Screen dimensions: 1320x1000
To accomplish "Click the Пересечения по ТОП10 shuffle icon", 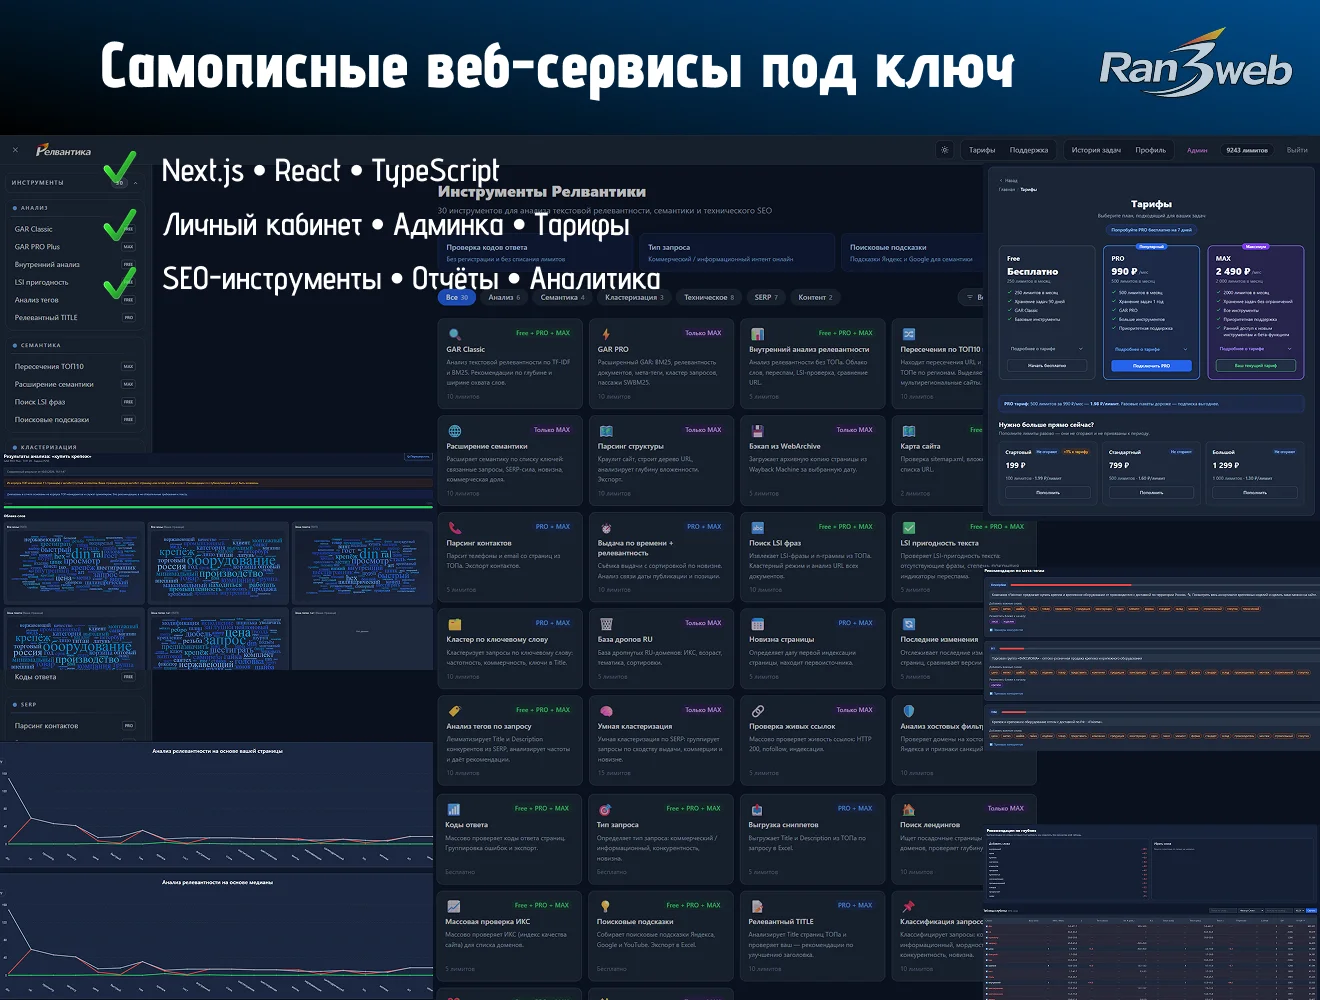I will pyautogui.click(x=909, y=334).
